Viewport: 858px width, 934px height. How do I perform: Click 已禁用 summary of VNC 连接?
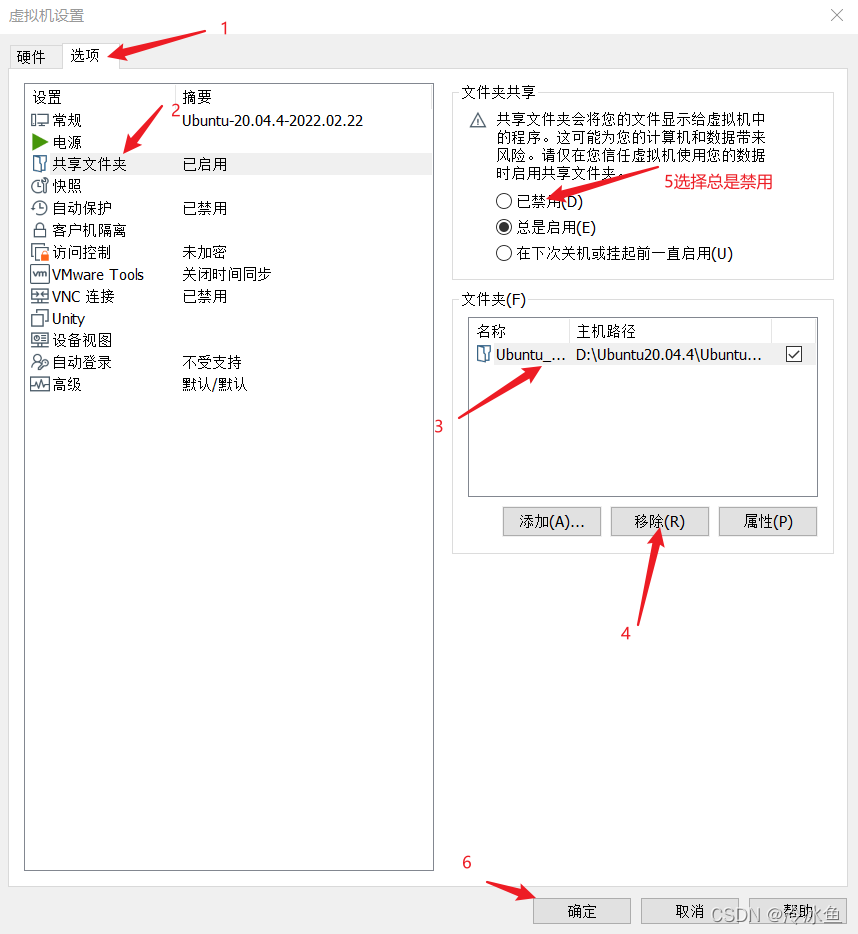(x=204, y=296)
